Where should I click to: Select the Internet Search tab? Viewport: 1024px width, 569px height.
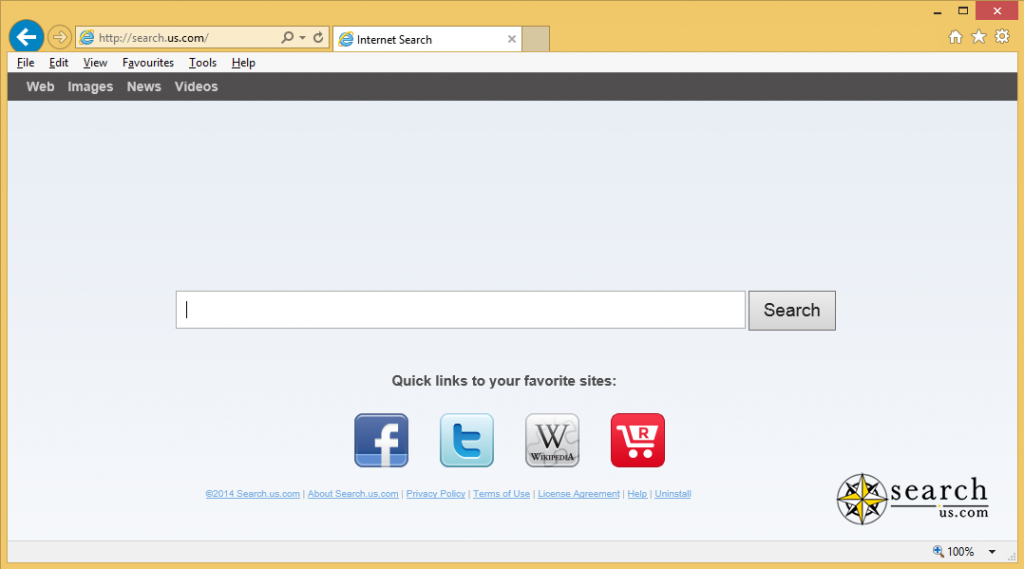[427, 39]
